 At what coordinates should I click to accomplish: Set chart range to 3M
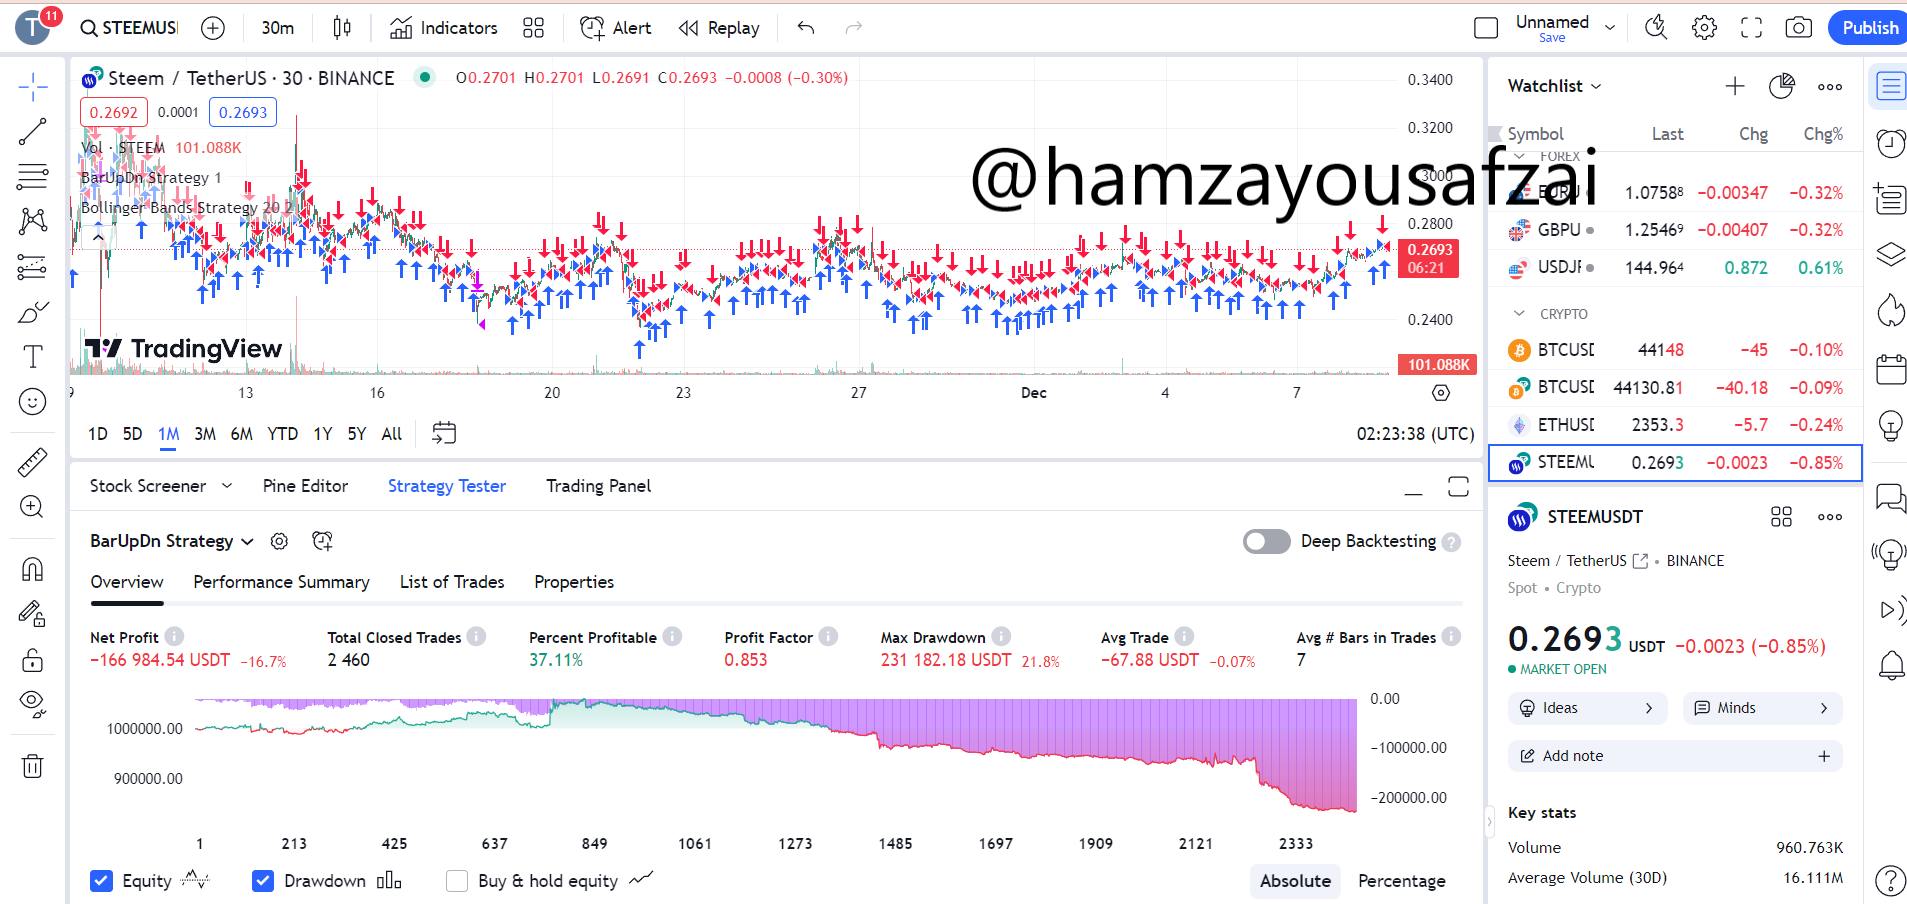tap(205, 434)
